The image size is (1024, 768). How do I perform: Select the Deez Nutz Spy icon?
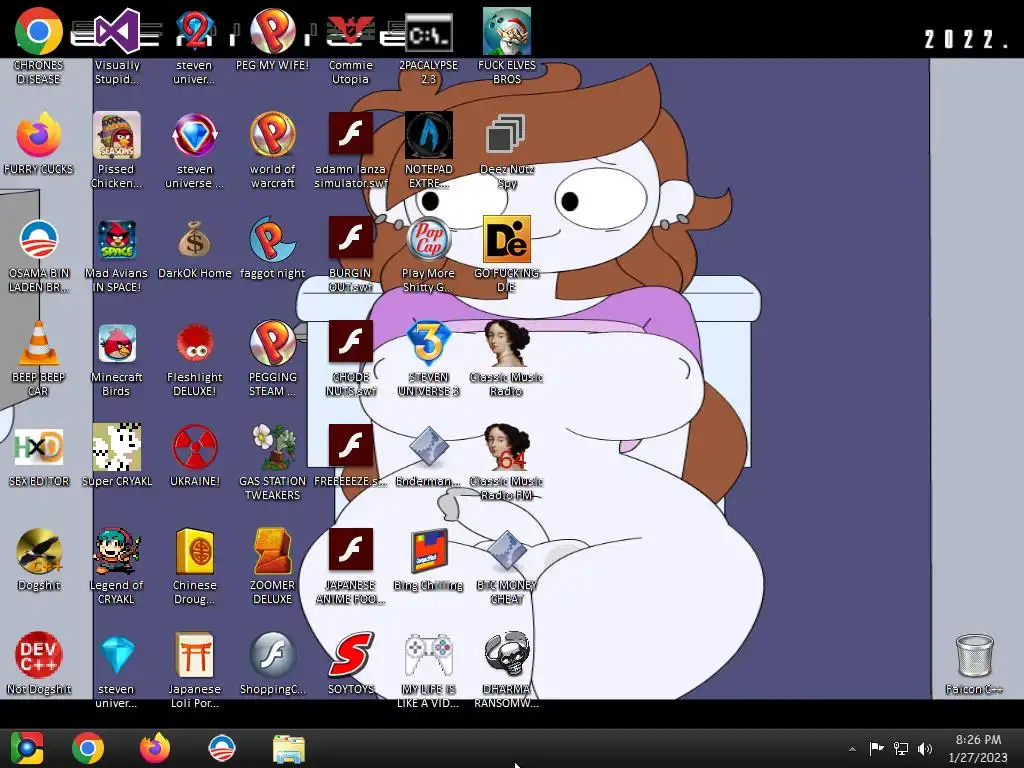pyautogui.click(x=506, y=136)
